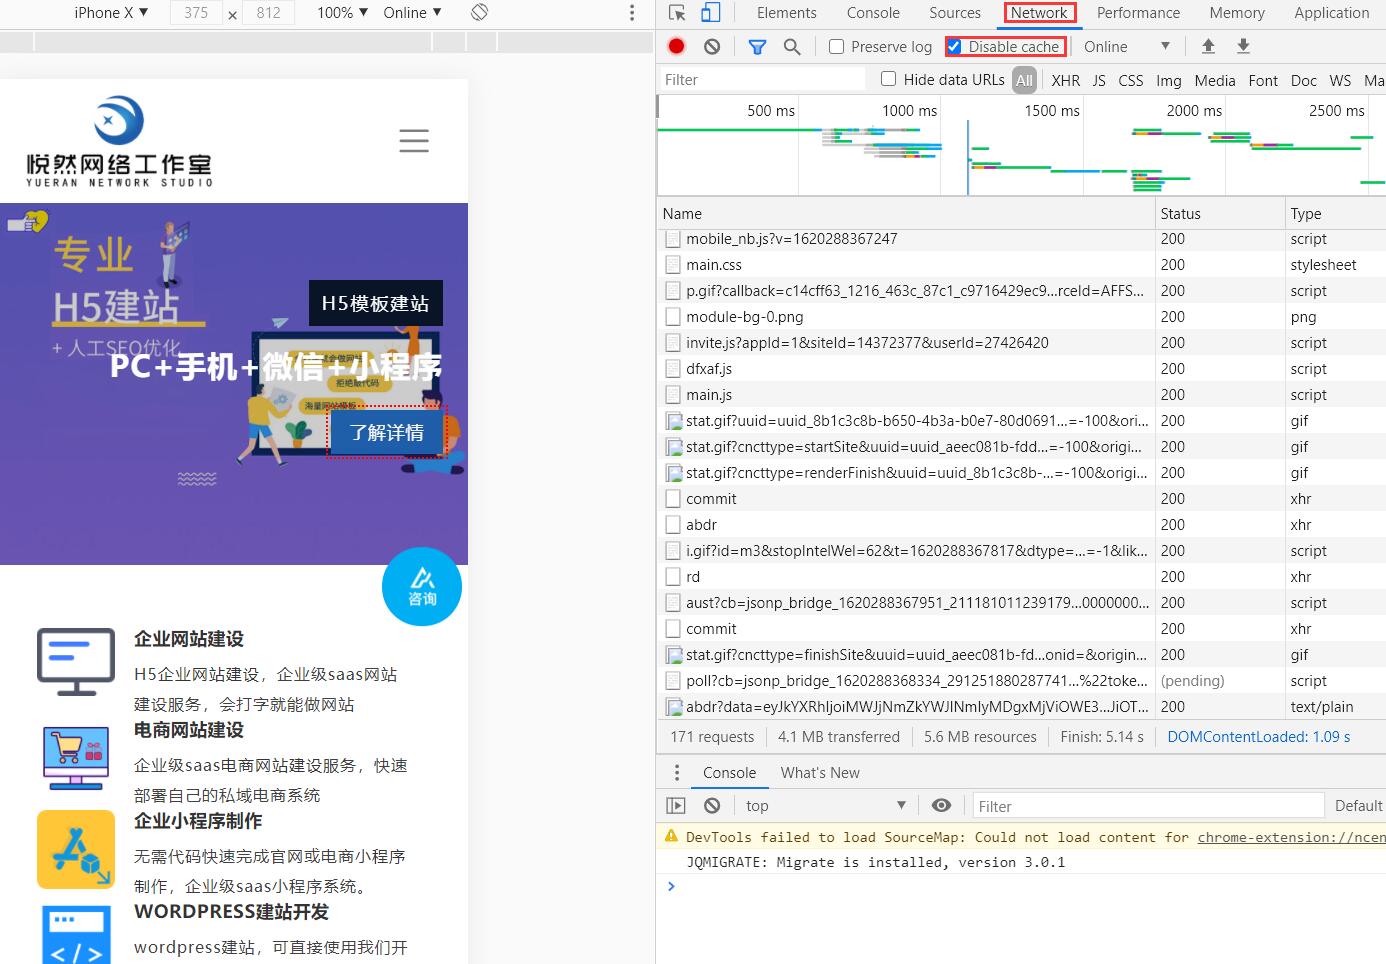
Task: Sort requests by Status column header
Action: pos(1220,213)
